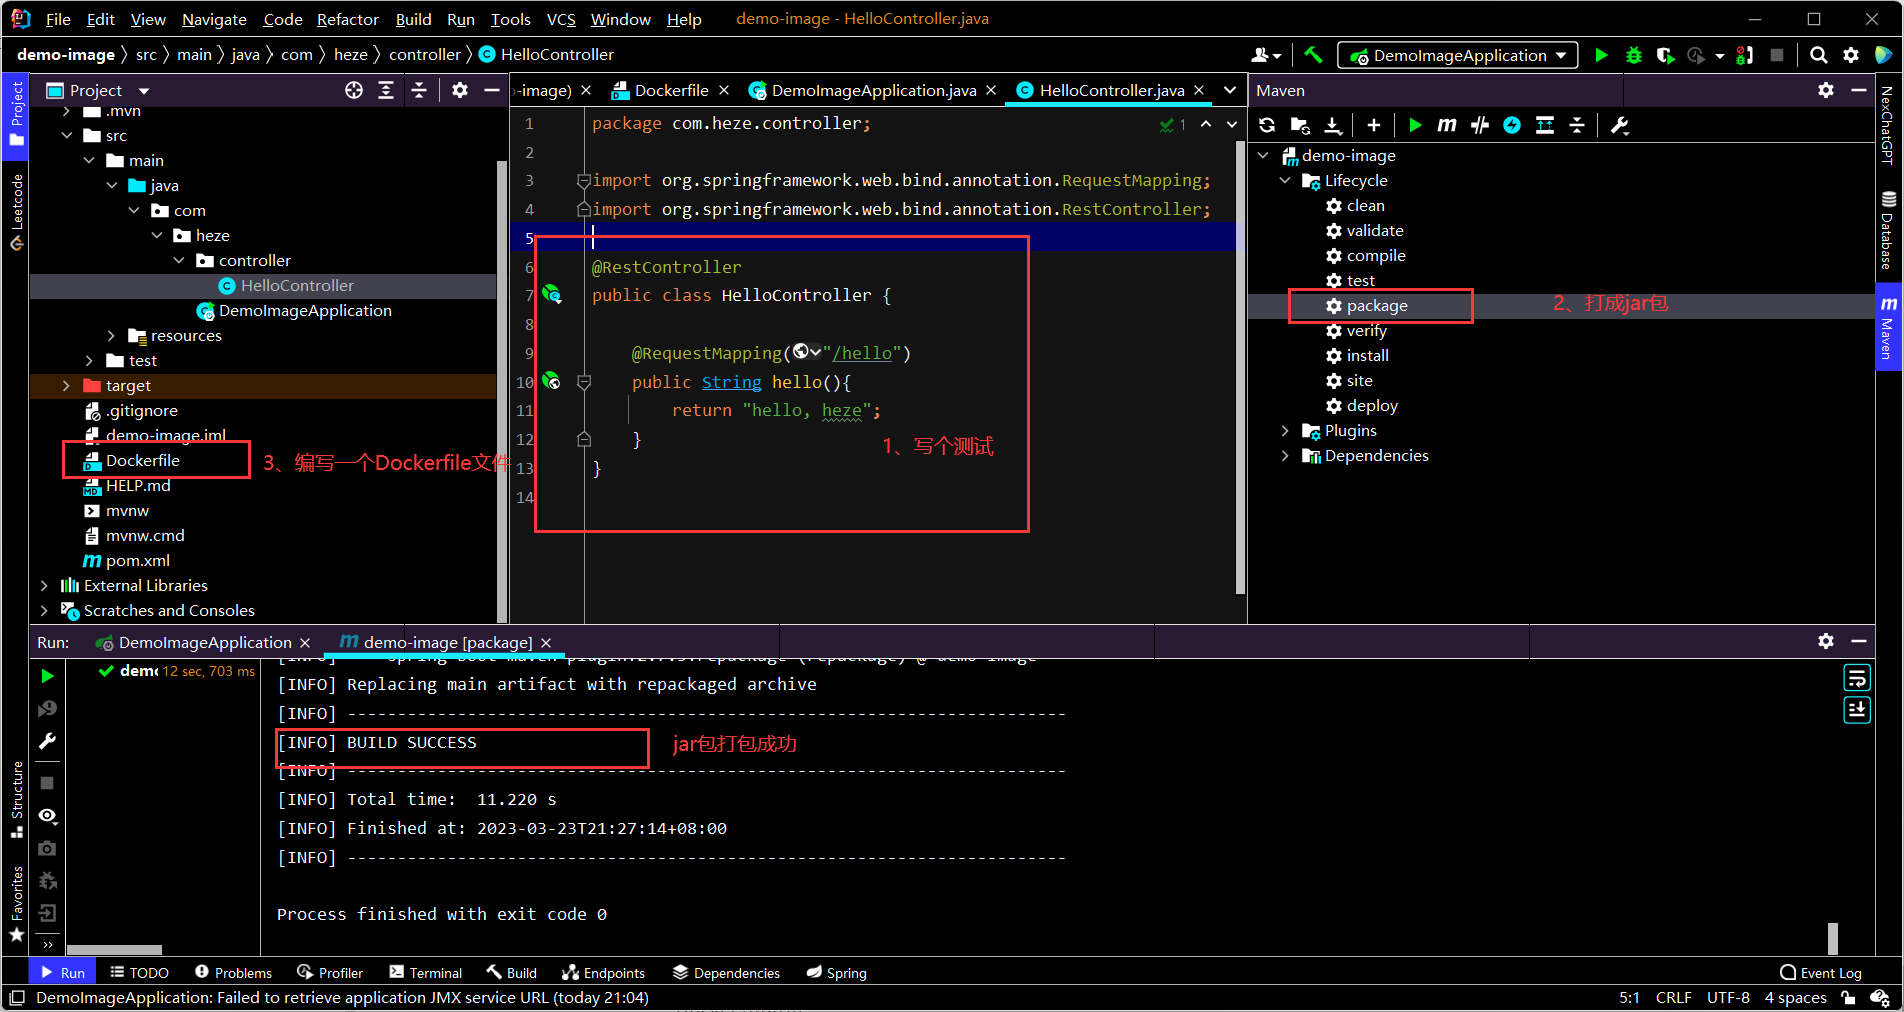
Task: Toggle Maven offline mode
Action: click(1480, 125)
